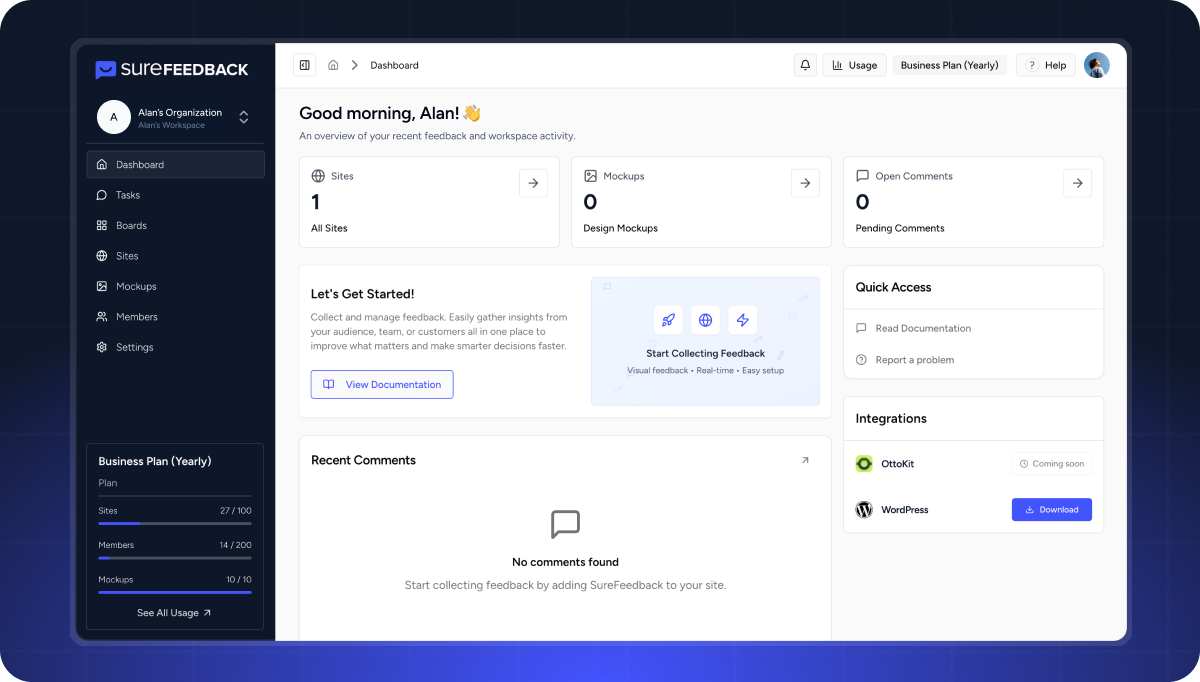Click the notifications bell icon

pyautogui.click(x=805, y=65)
